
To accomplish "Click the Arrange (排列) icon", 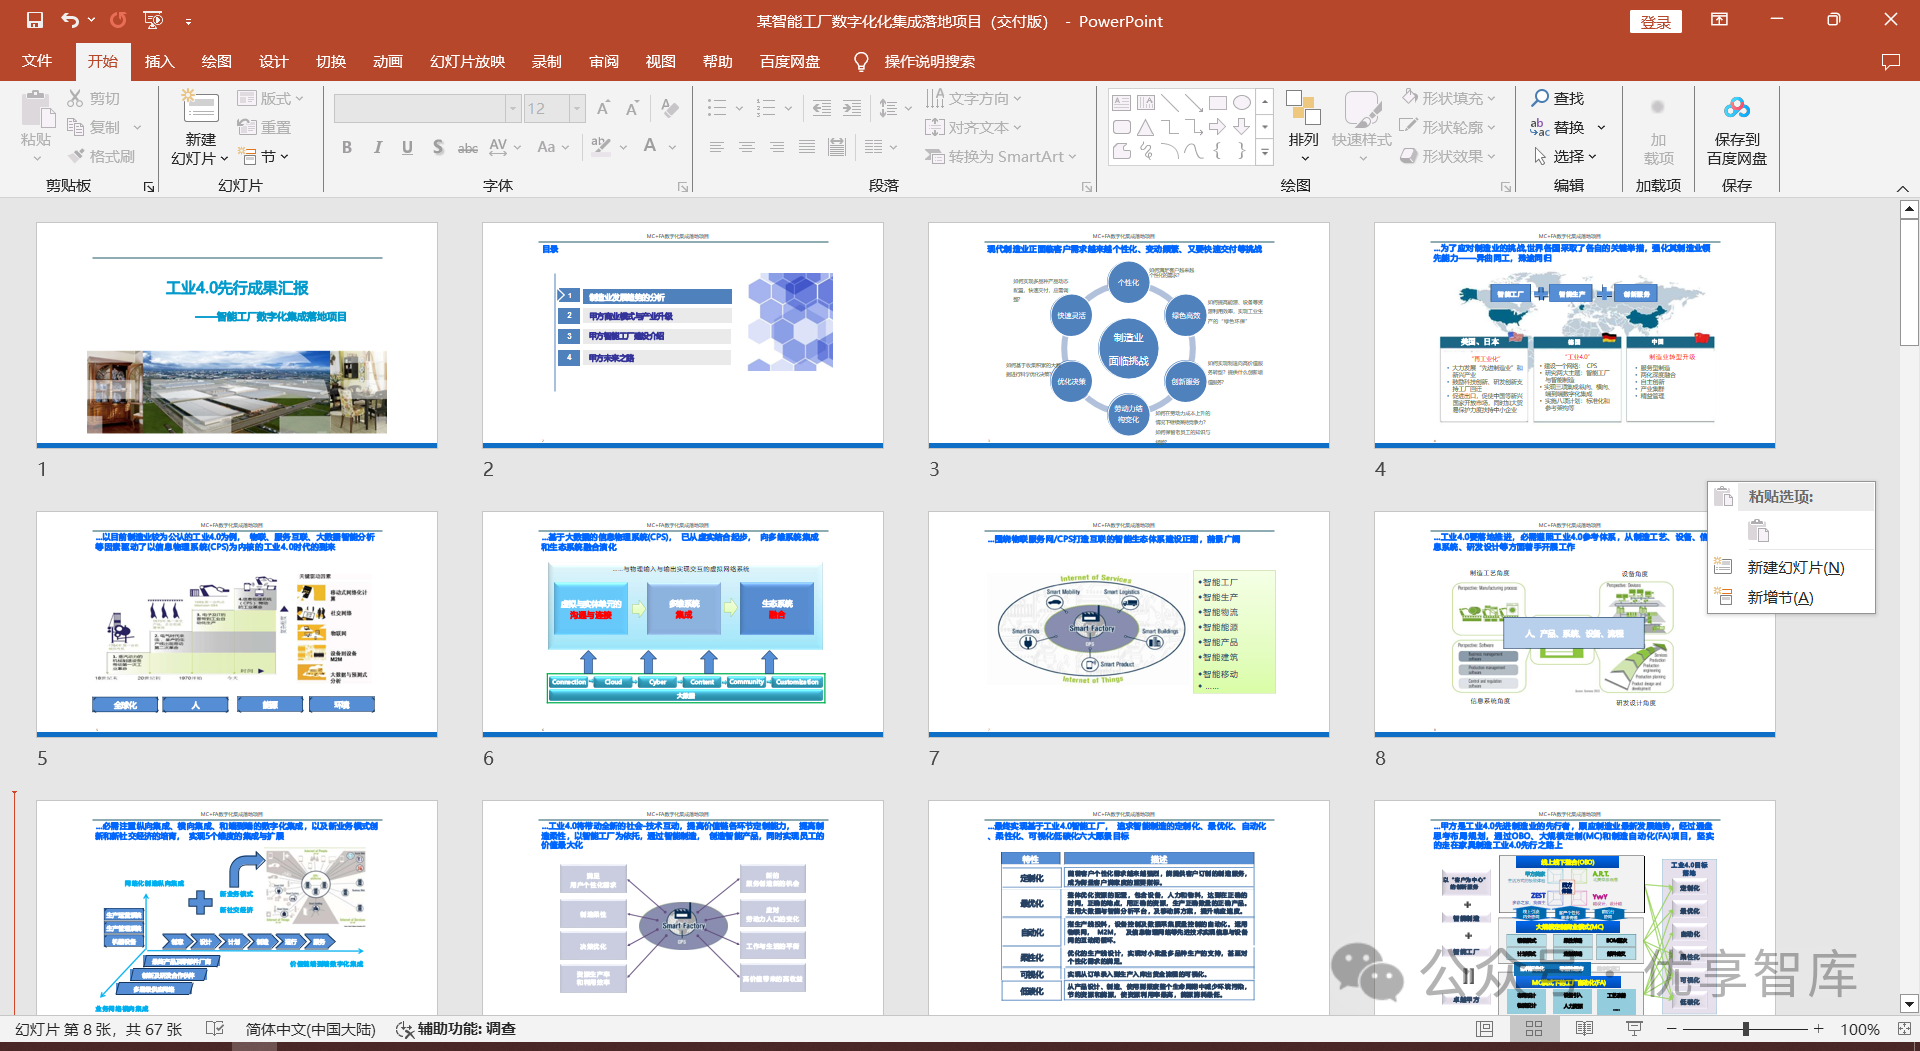I will 1303,108.
